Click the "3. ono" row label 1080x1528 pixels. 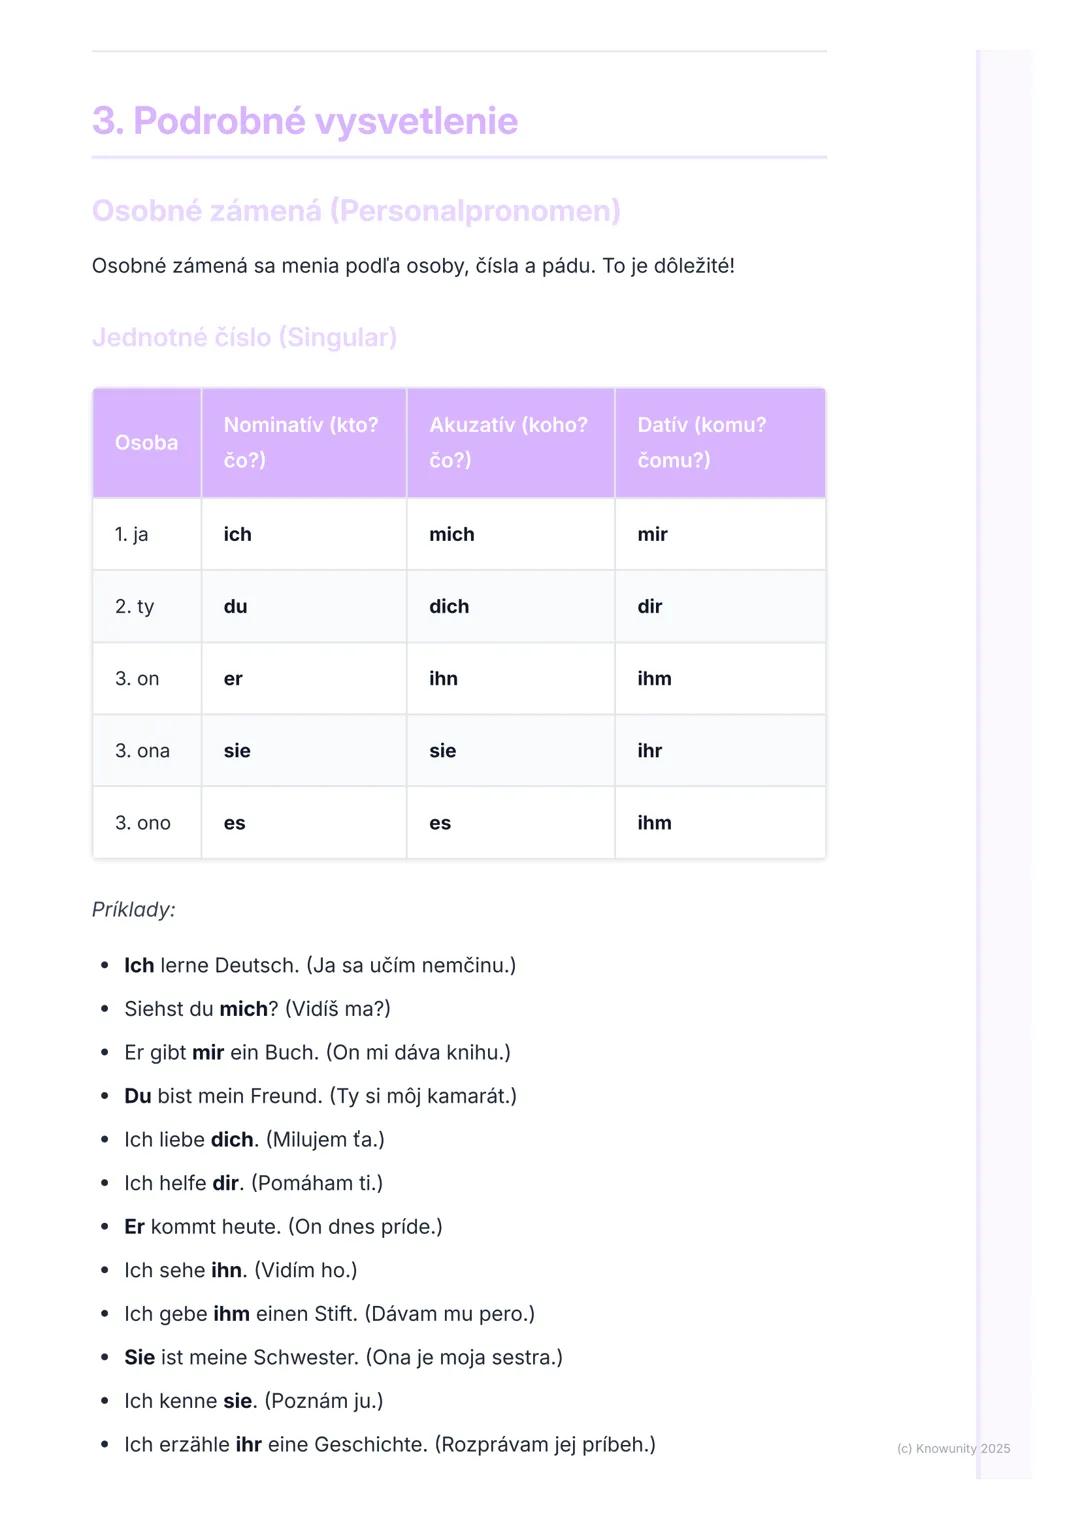143,822
